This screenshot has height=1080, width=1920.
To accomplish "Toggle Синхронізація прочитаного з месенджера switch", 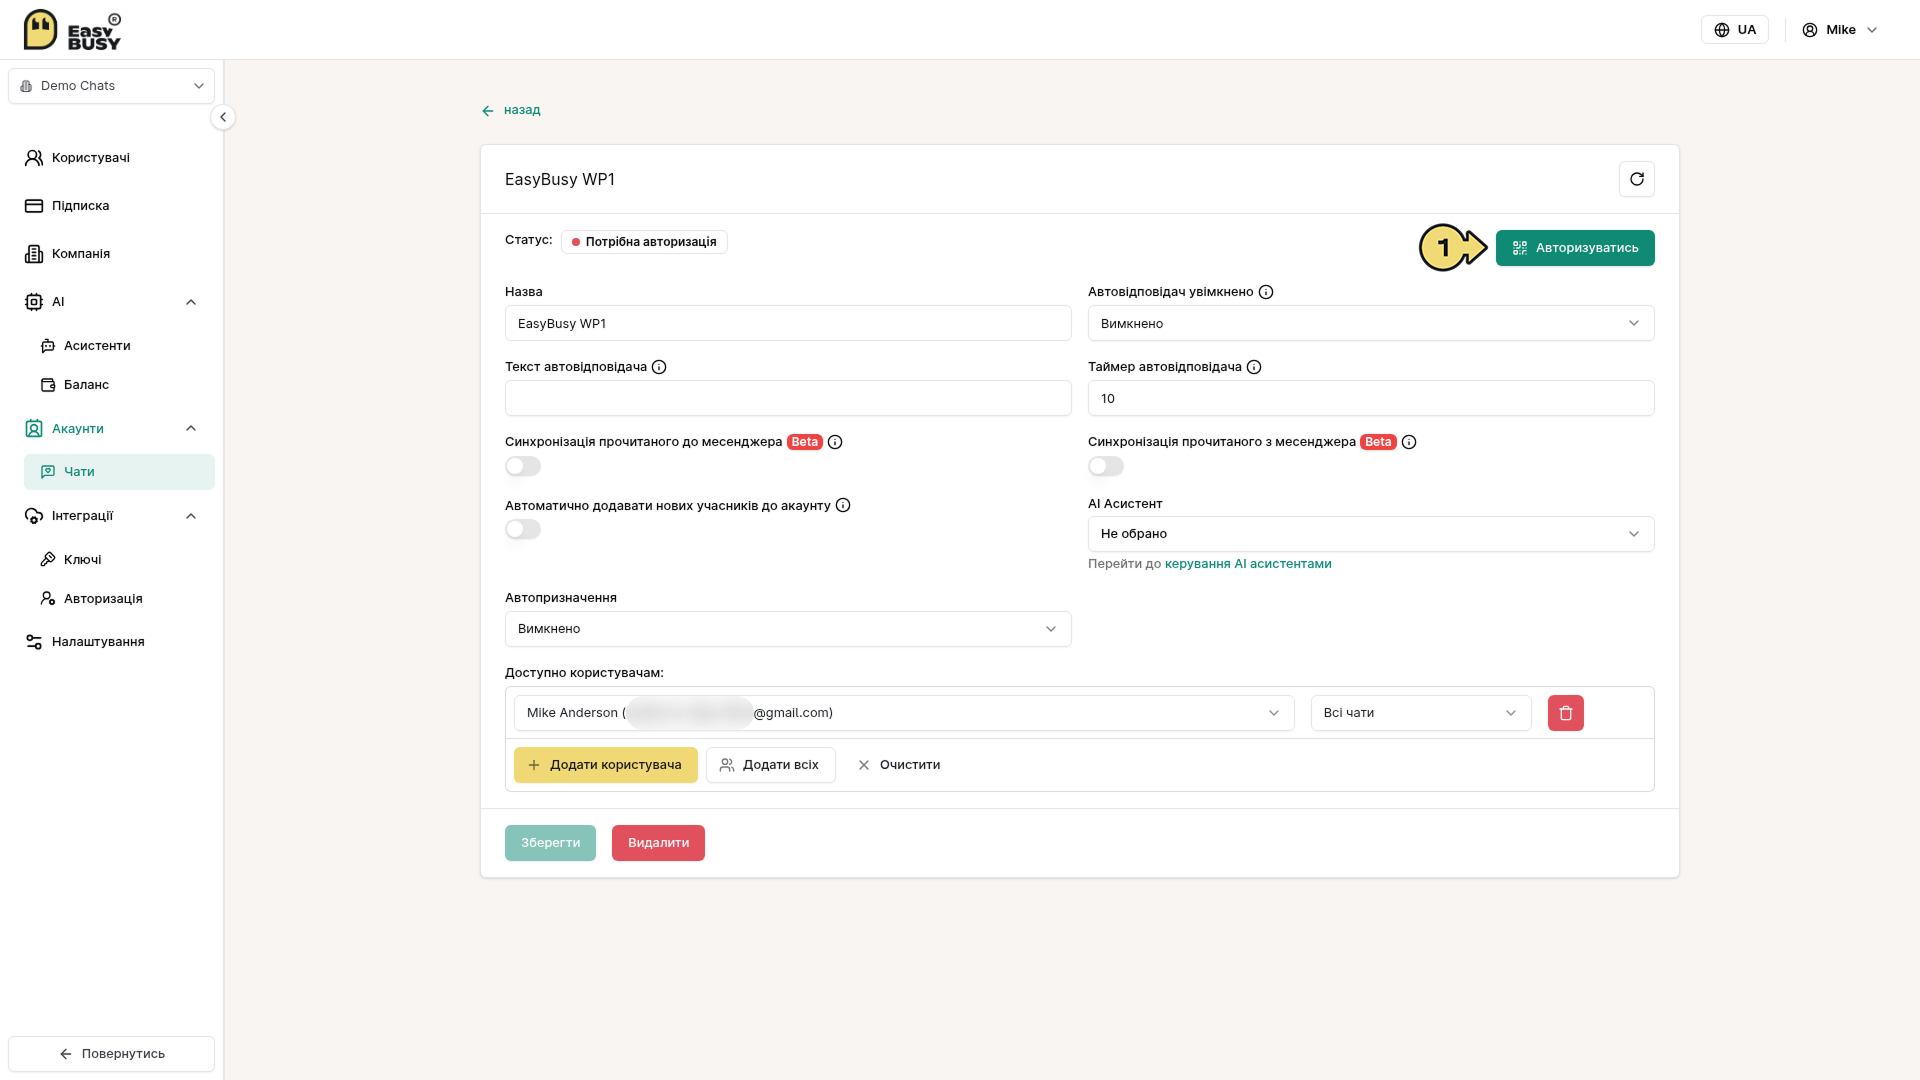I will tap(1106, 466).
